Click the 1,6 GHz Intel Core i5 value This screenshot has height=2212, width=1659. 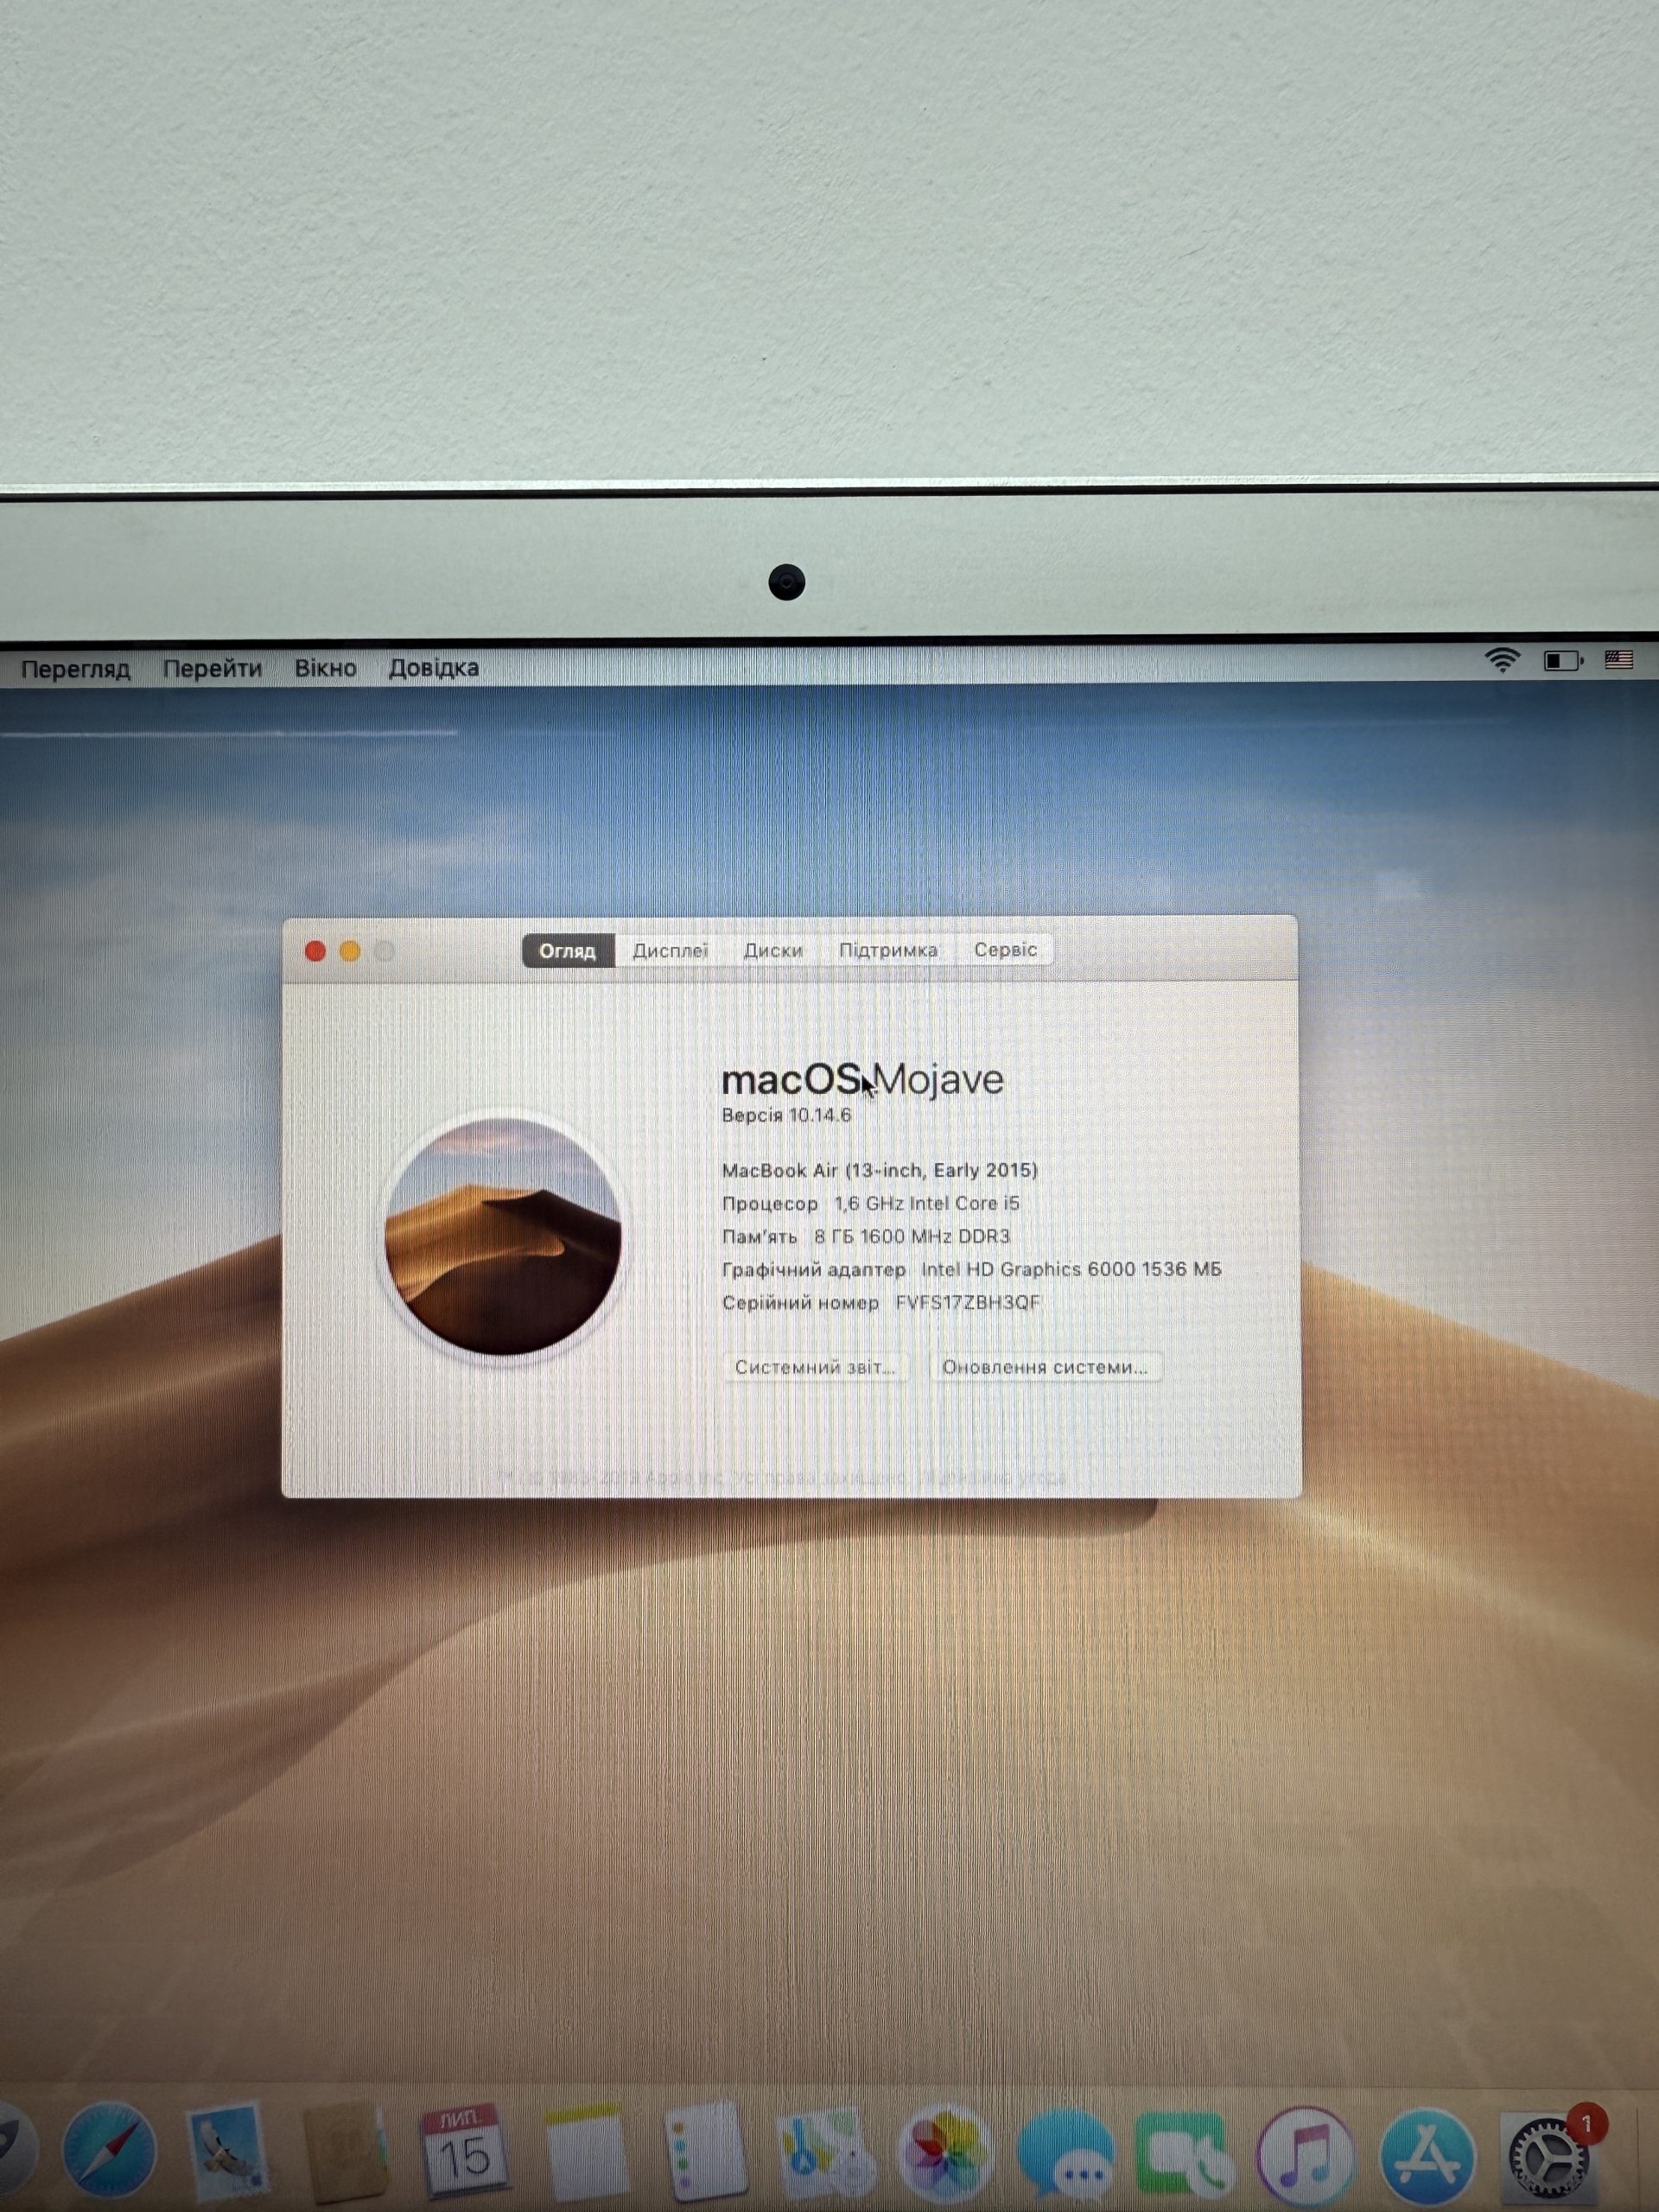click(927, 1203)
